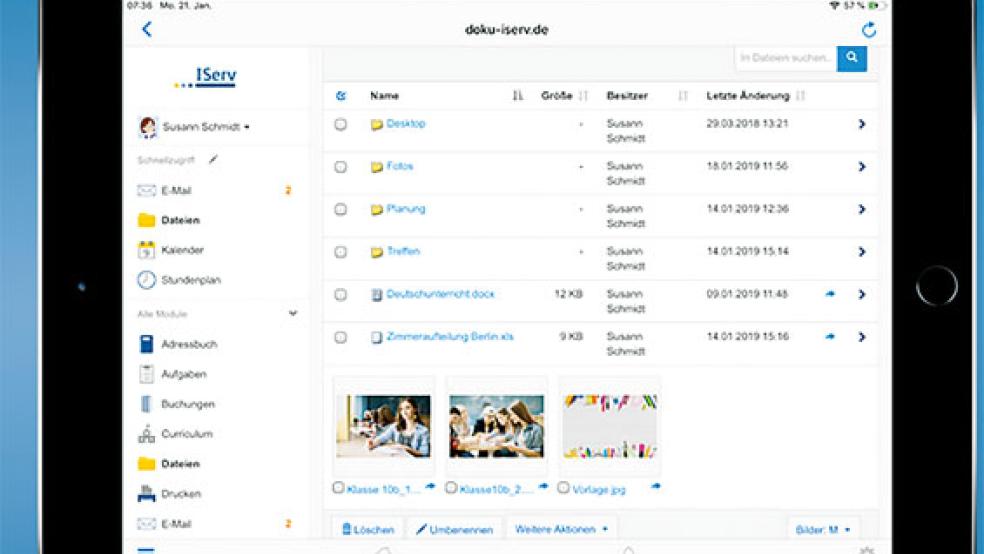Image resolution: width=984 pixels, height=554 pixels.
Task: Select the Klasse 10b_1 image checkbox
Action: pos(338,487)
